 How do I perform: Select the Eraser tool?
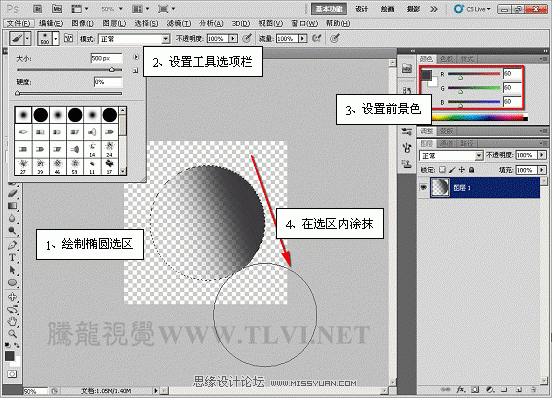point(12,193)
